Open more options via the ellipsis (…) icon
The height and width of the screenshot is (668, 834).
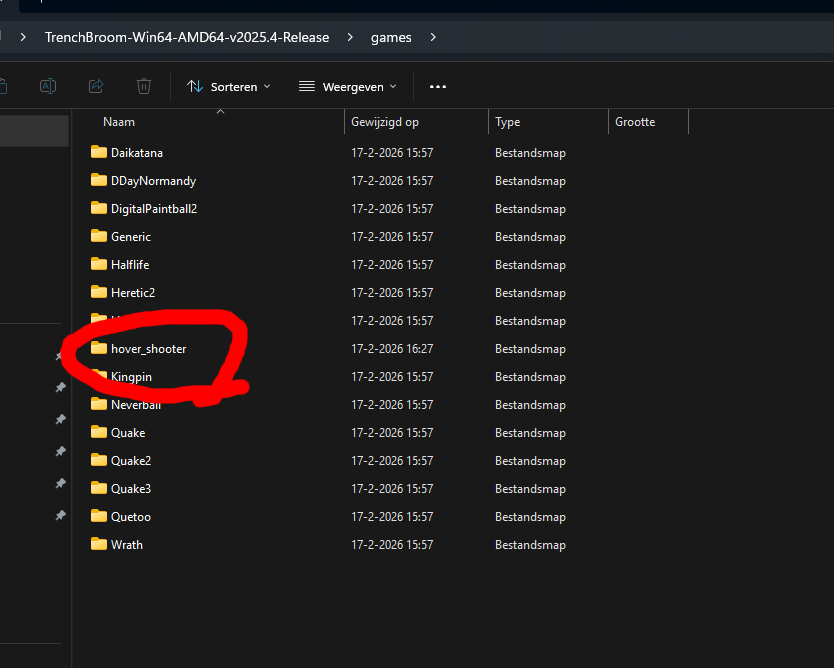(437, 87)
